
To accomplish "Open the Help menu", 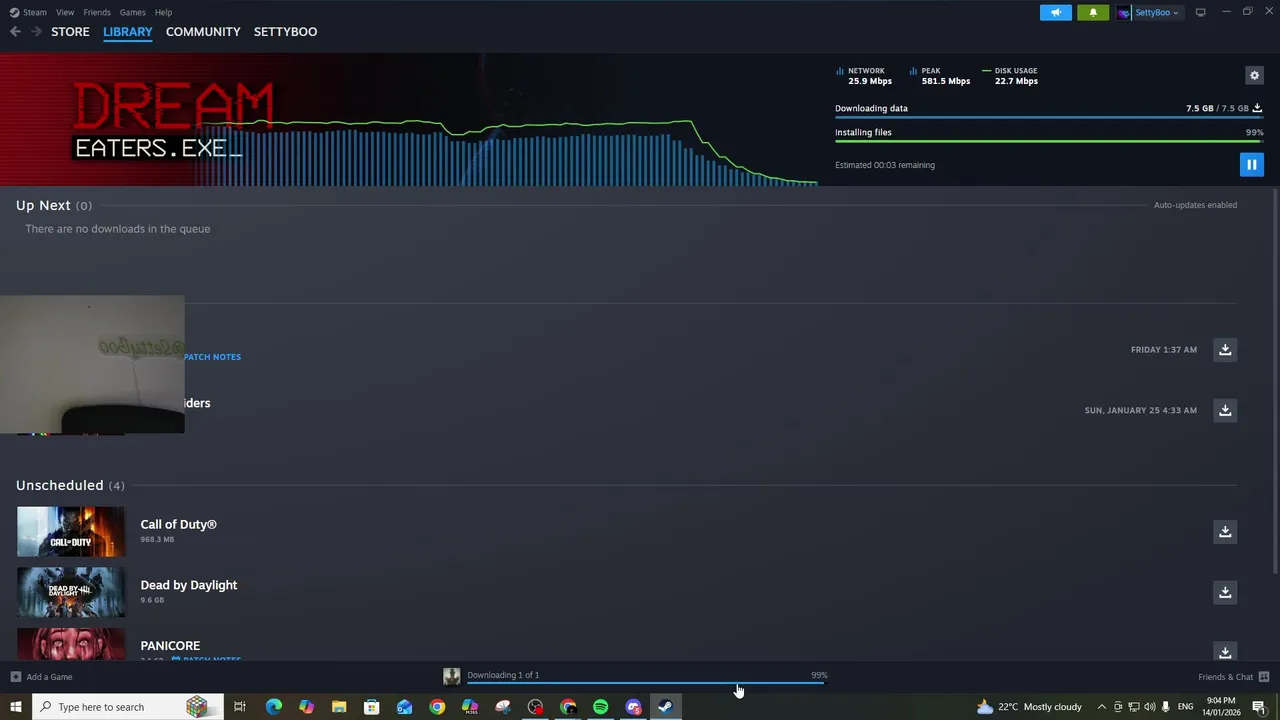I will [x=163, y=12].
